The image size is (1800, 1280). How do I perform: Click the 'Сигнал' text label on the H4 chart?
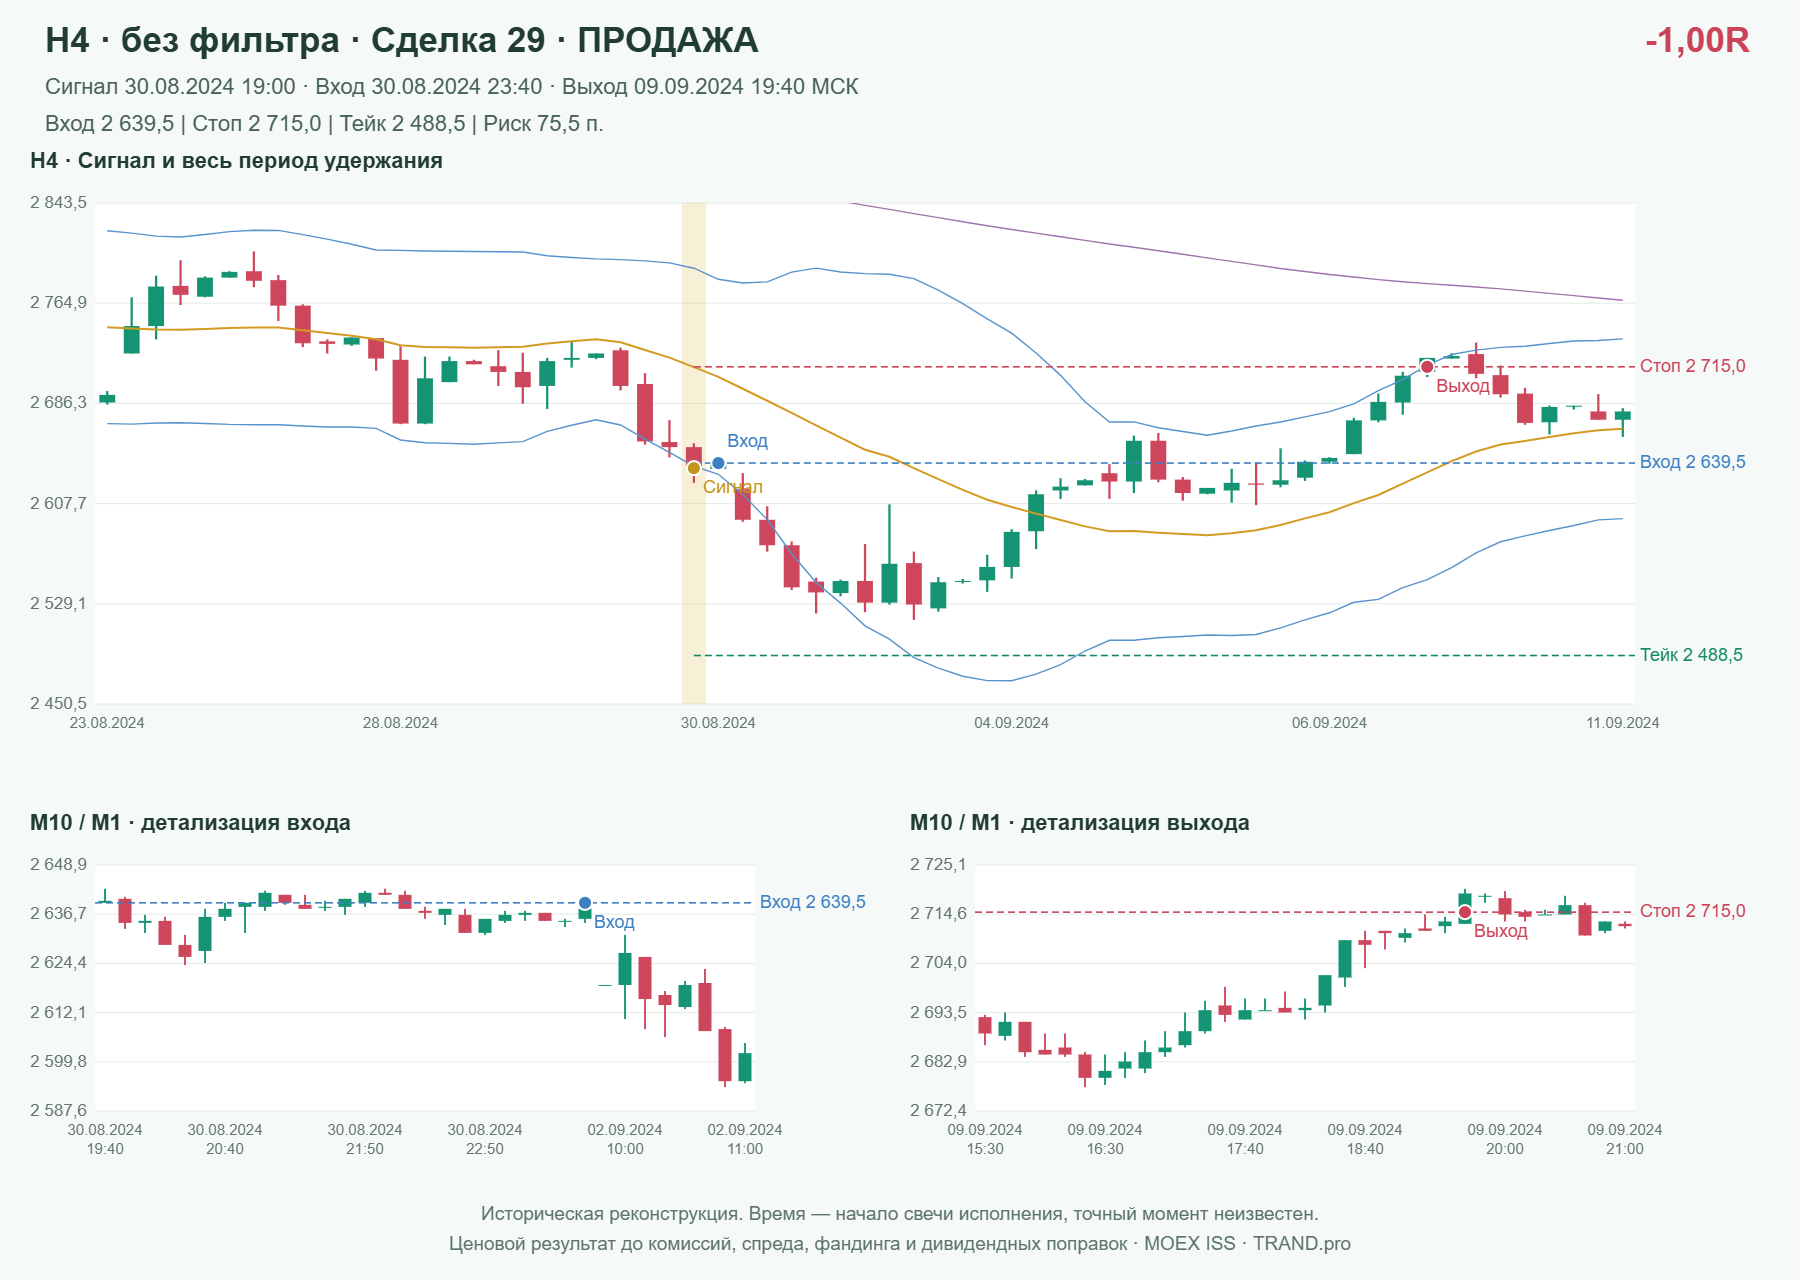(733, 487)
